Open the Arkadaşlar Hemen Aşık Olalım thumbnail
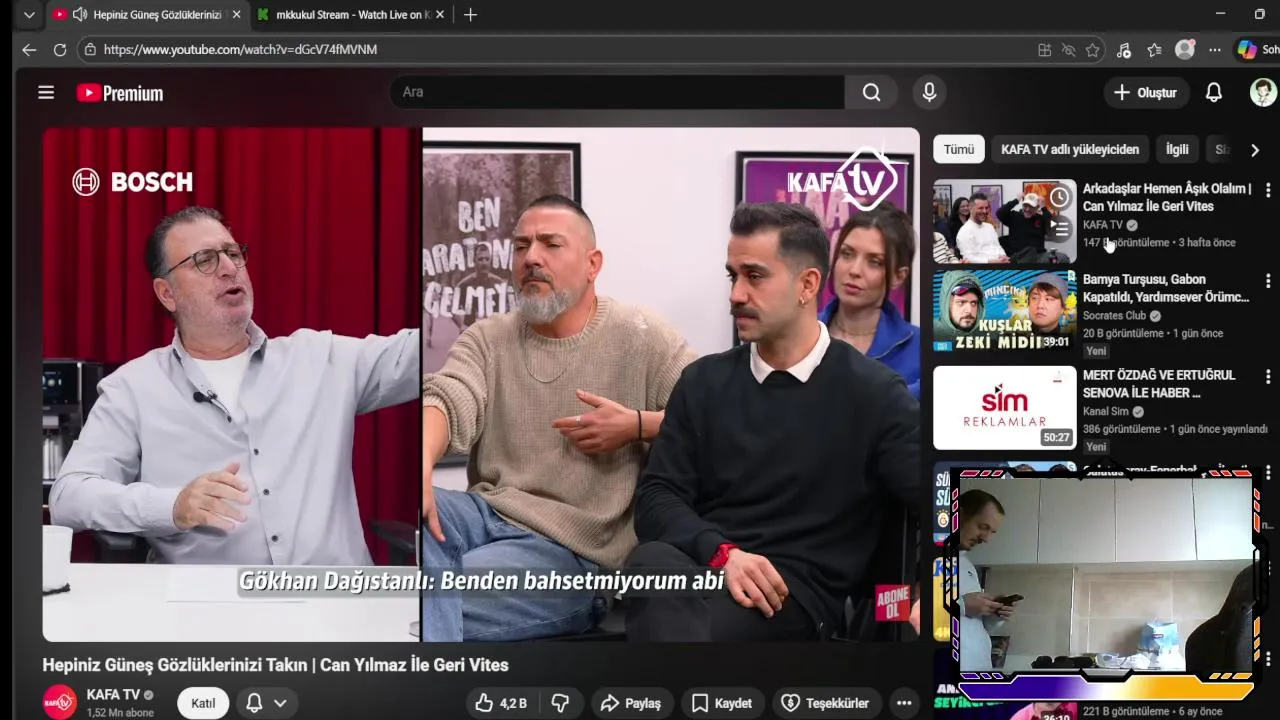 [x=1005, y=221]
